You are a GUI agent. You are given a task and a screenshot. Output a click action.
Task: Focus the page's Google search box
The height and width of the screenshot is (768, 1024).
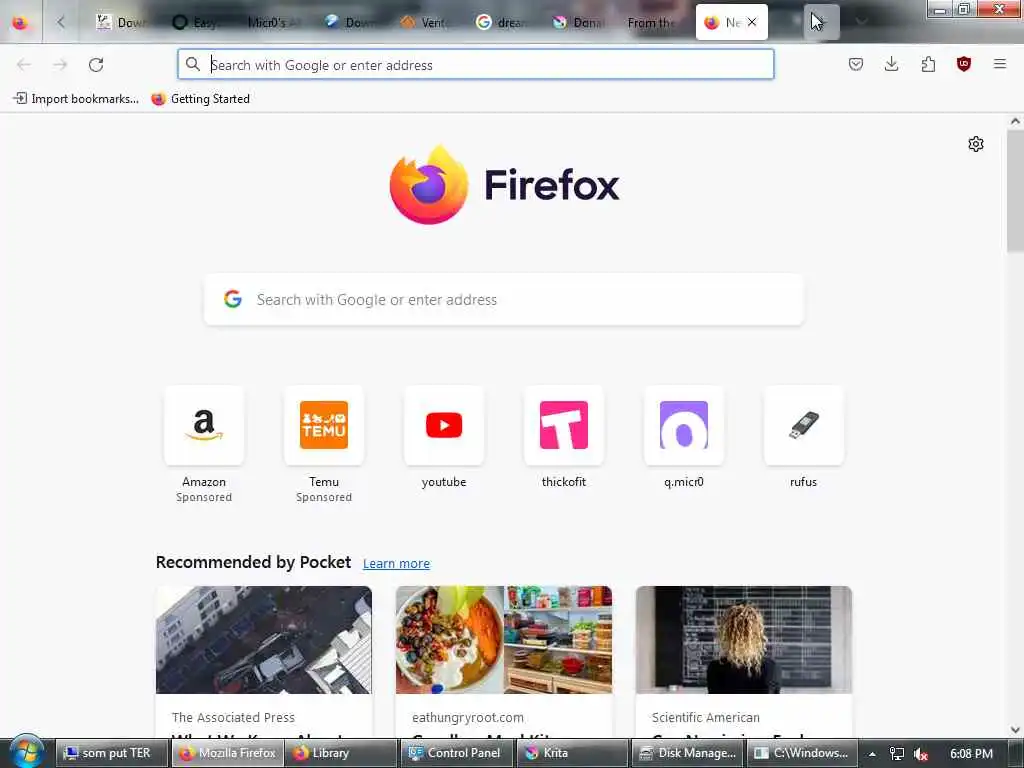coord(504,299)
